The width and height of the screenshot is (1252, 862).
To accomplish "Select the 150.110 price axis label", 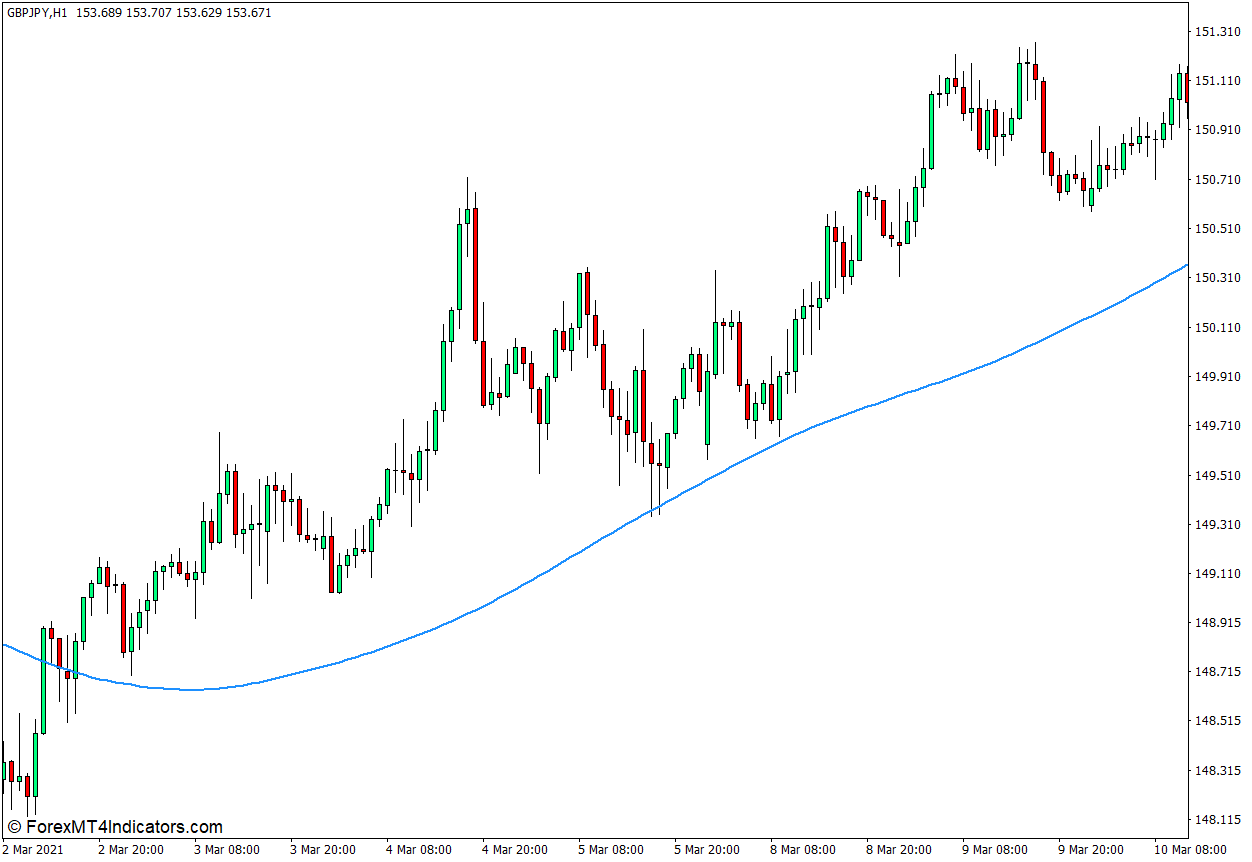I will tap(1217, 328).
